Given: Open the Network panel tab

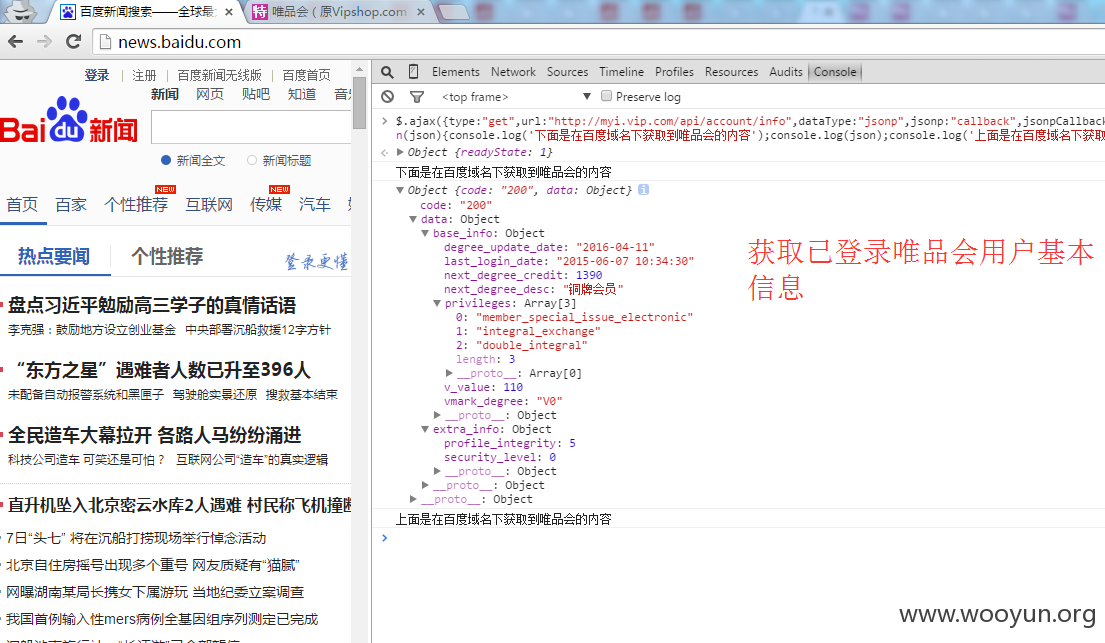Looking at the screenshot, I should point(513,72).
